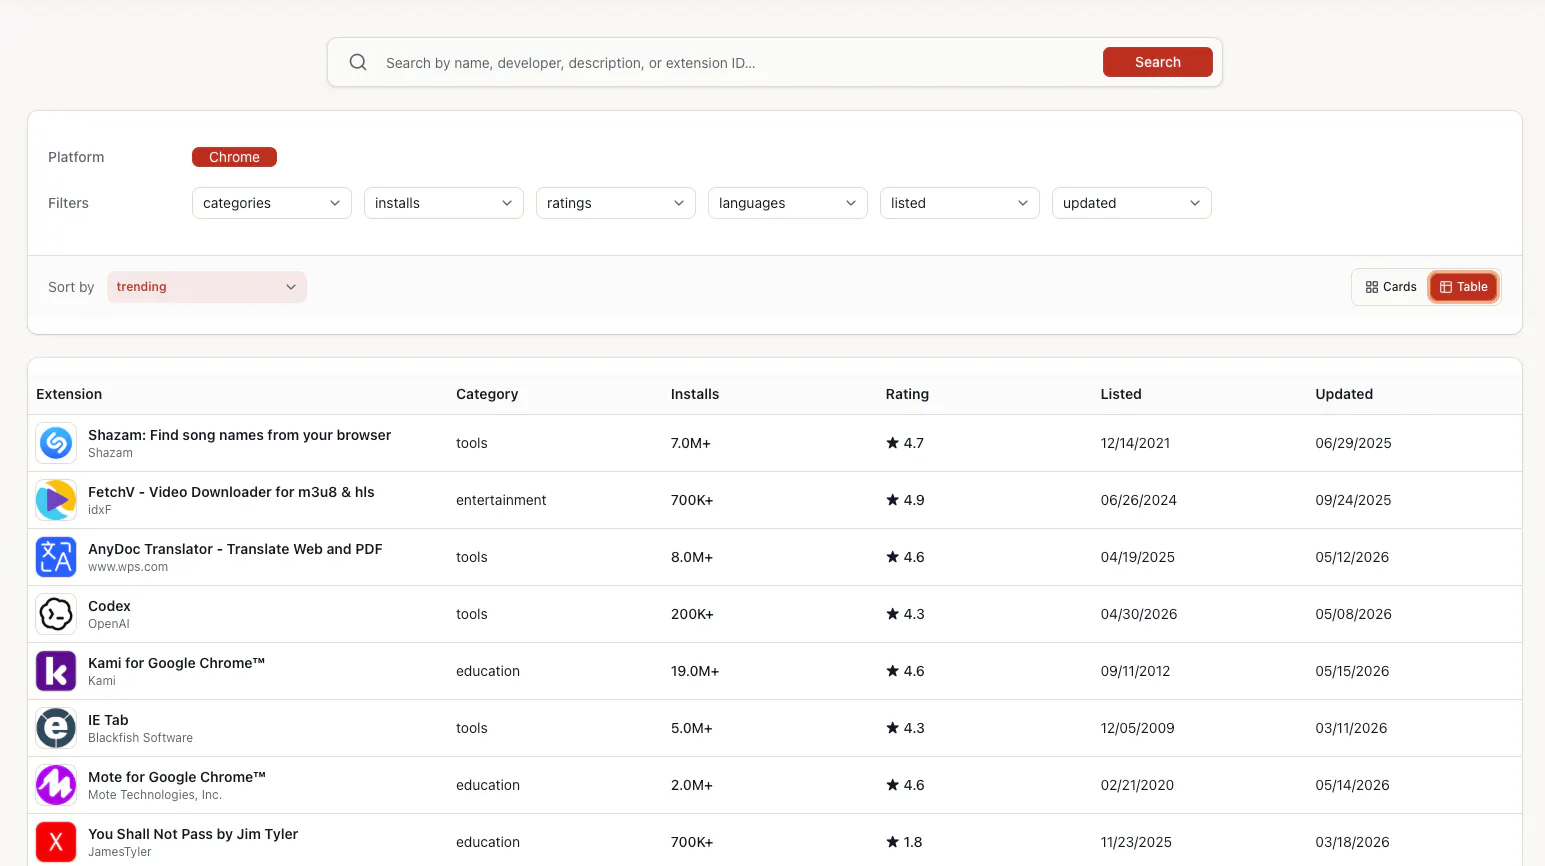1545x866 pixels.
Task: Click the updated date 06/29/2025
Action: point(1353,443)
